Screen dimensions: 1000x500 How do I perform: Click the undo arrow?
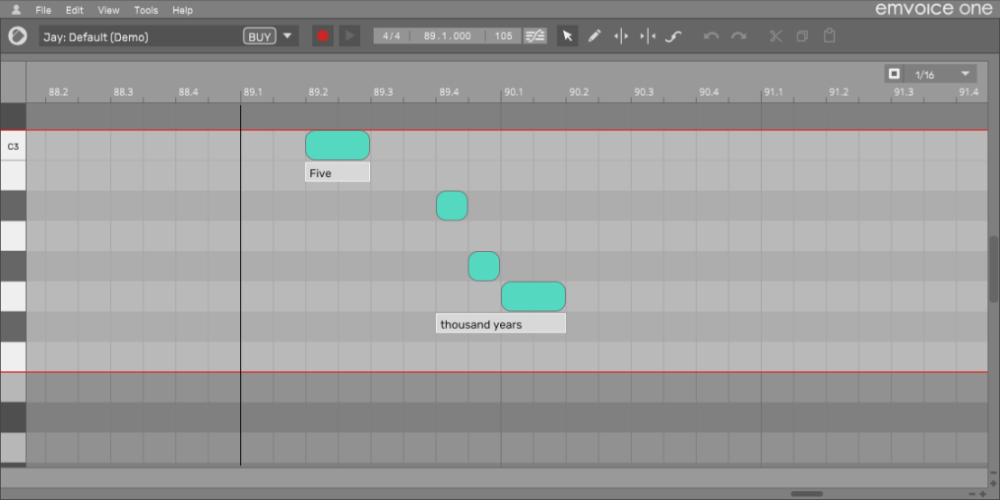coord(711,36)
